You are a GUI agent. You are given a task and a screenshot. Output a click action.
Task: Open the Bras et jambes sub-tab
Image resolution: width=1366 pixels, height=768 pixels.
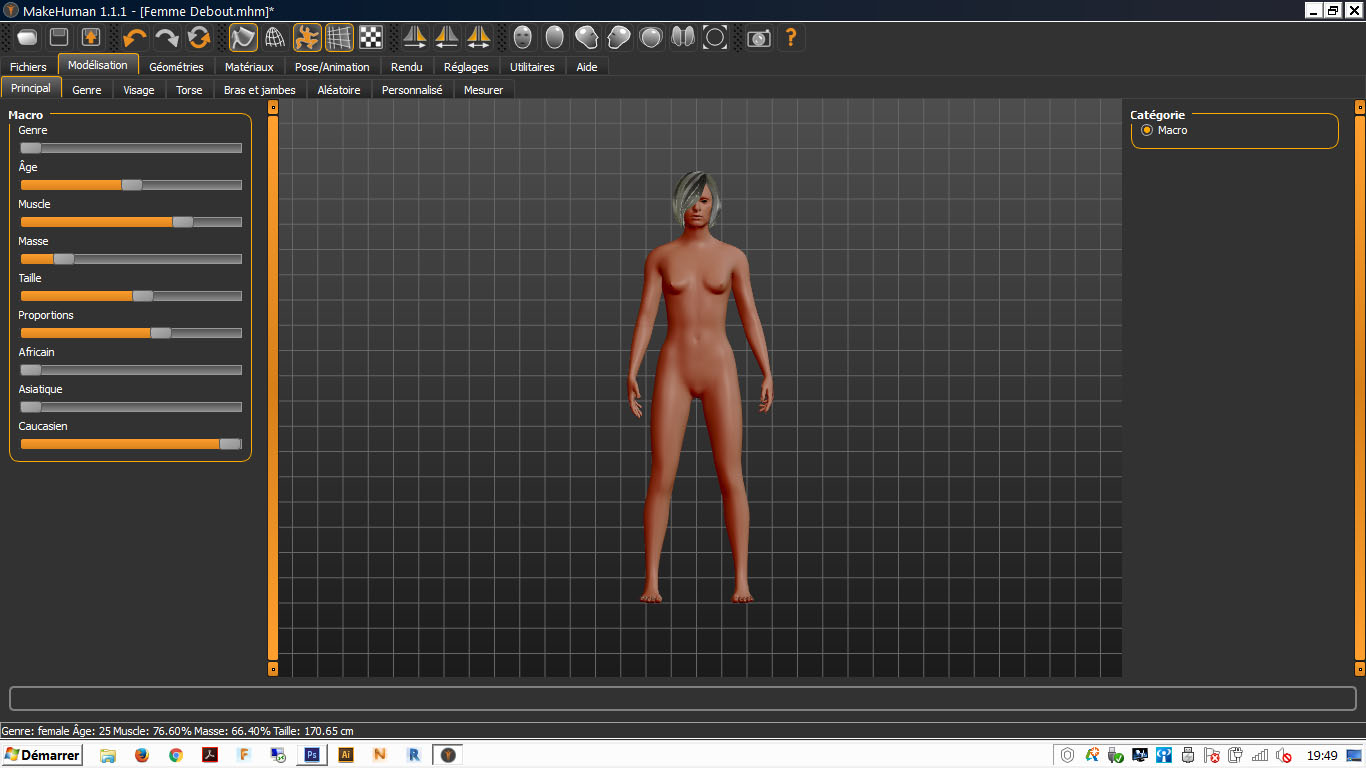(x=260, y=90)
